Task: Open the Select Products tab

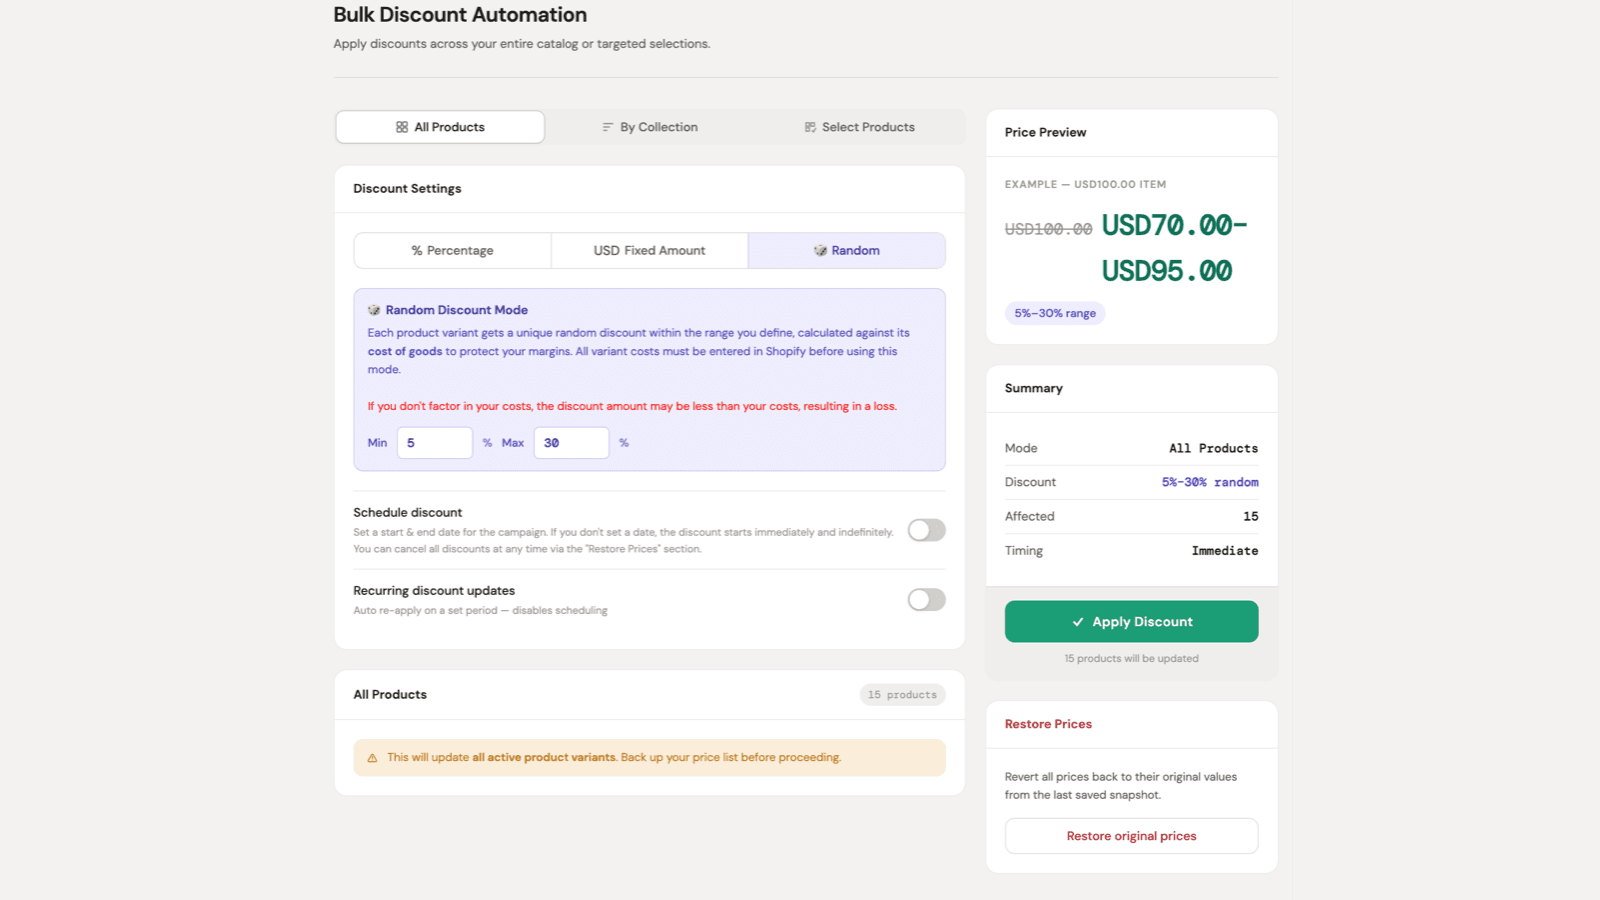Action: [860, 127]
